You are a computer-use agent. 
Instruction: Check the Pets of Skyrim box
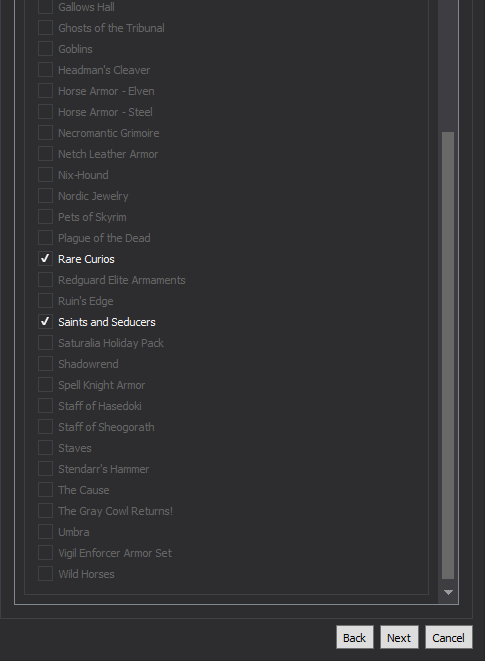pos(45,217)
